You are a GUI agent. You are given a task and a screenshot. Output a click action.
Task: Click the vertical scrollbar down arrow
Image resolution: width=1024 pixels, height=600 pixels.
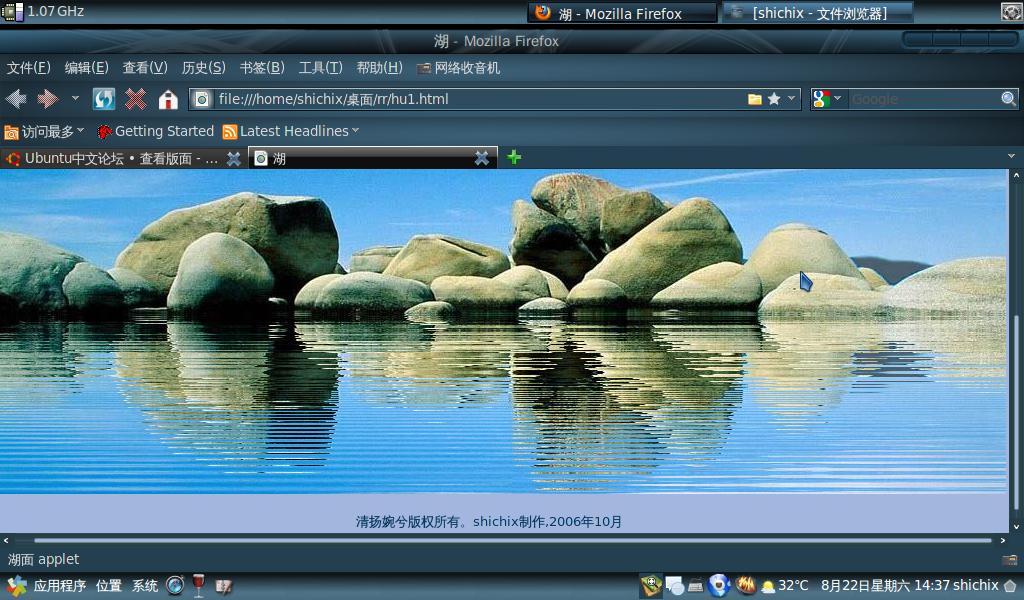(x=1016, y=527)
